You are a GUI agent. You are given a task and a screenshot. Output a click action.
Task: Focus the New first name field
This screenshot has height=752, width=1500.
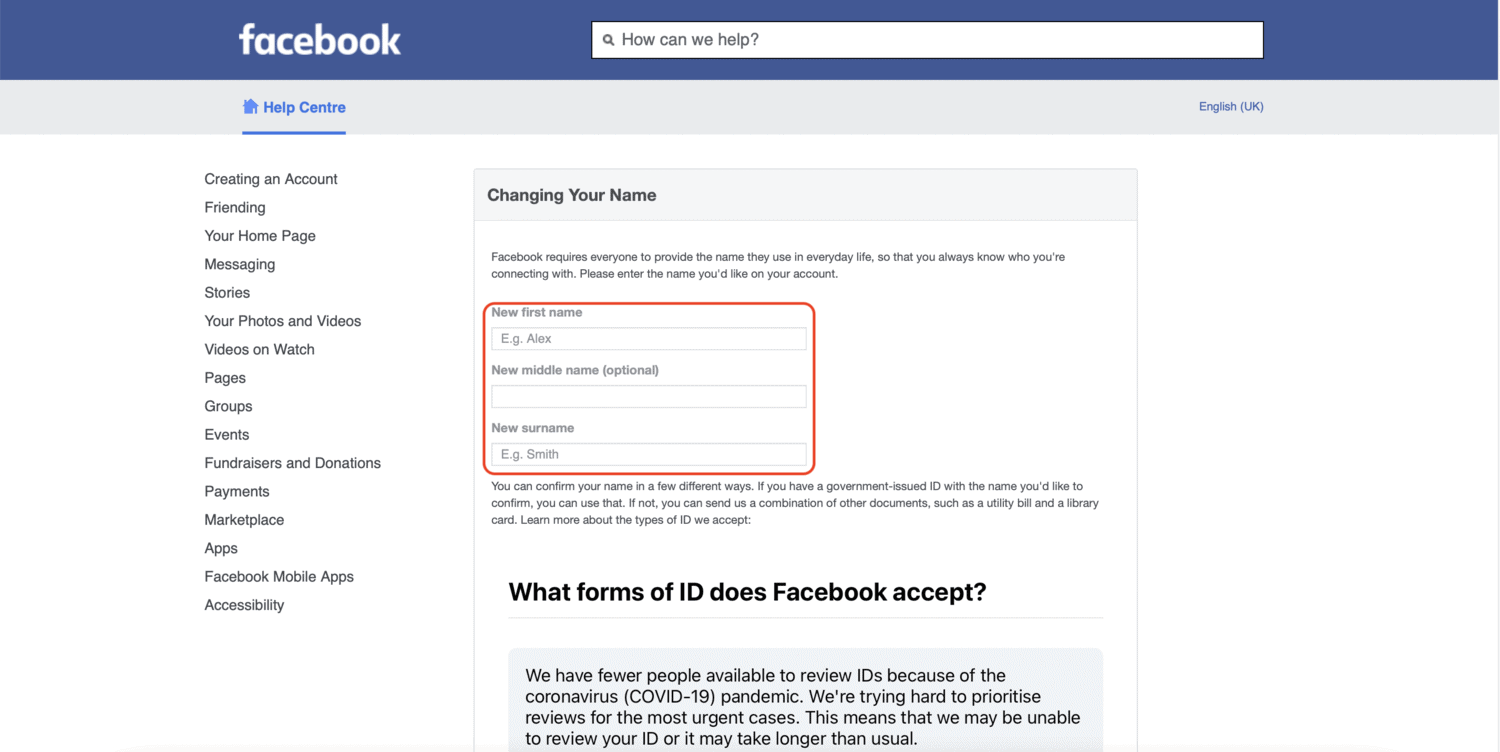click(x=648, y=339)
